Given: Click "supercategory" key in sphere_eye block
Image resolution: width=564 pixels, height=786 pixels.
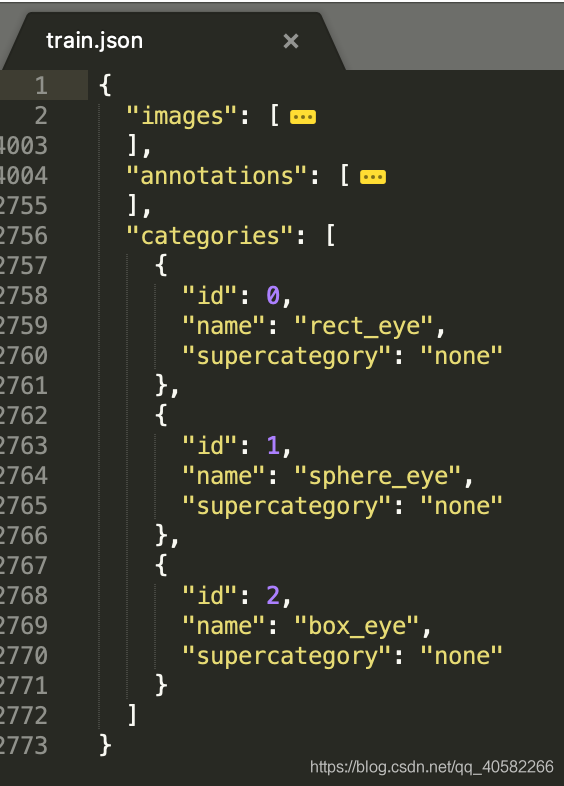Looking at the screenshot, I should pyautogui.click(x=286, y=506).
